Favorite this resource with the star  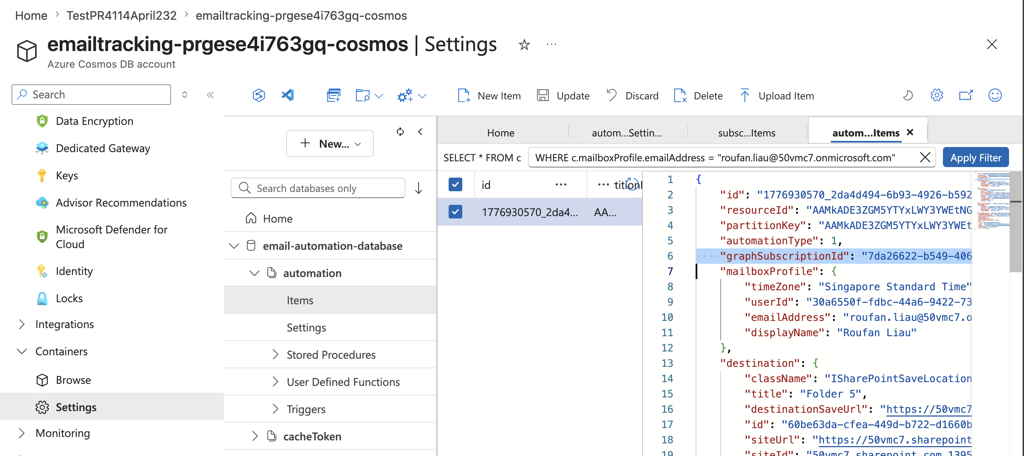pyautogui.click(x=524, y=44)
